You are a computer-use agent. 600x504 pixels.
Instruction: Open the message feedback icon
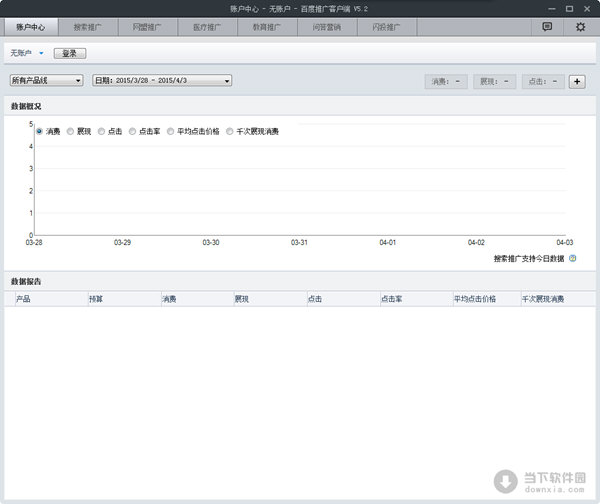[x=547, y=27]
